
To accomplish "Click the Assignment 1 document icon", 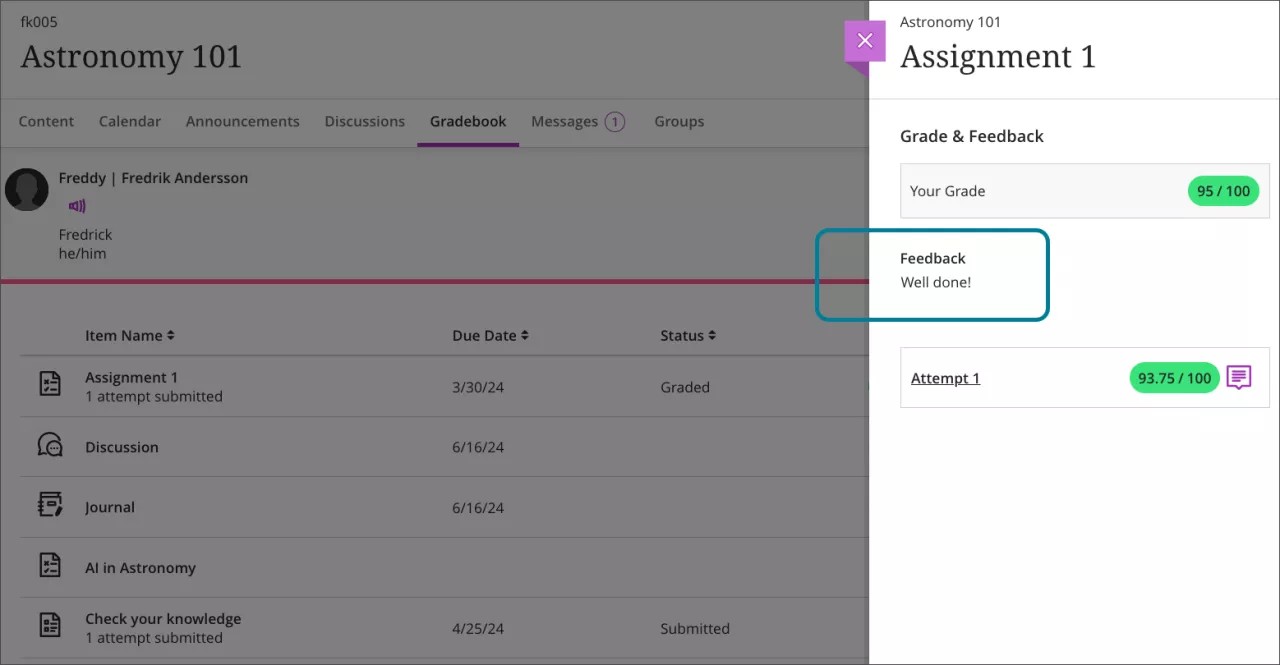I will [49, 382].
